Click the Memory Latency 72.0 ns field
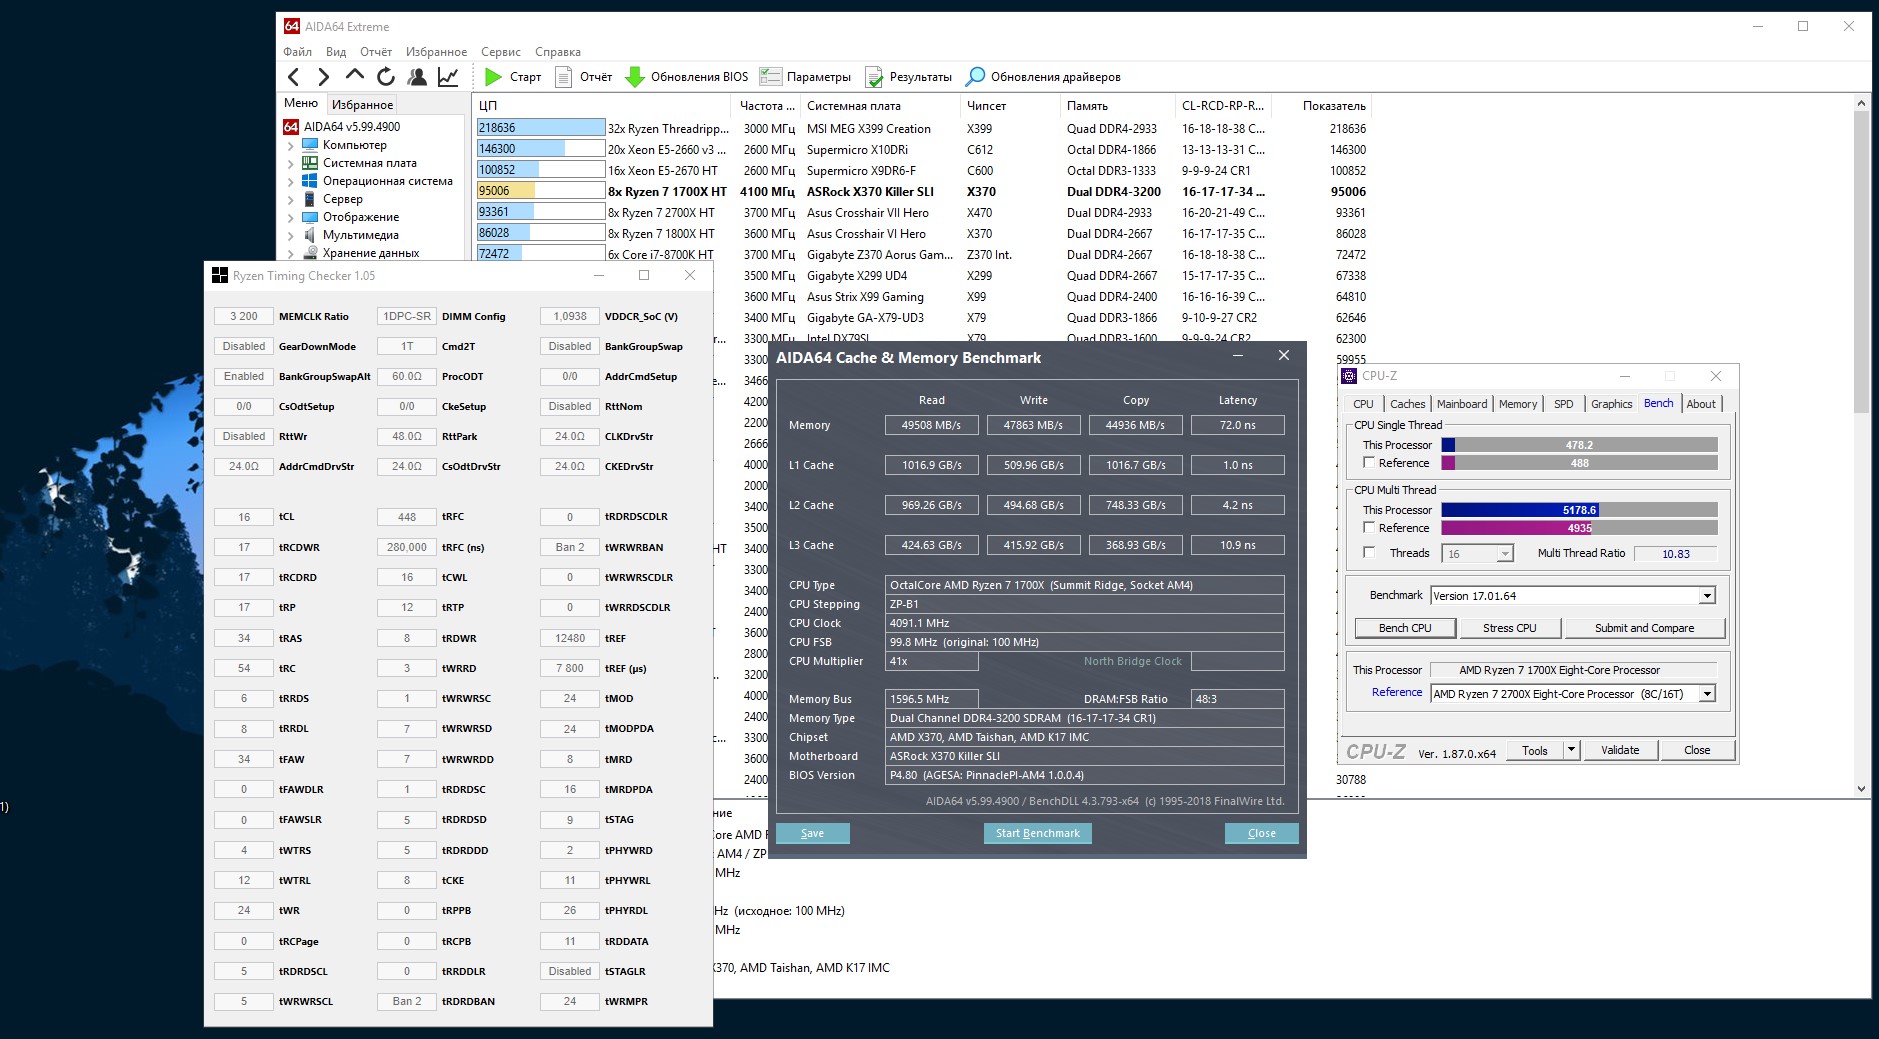 [x=1237, y=425]
